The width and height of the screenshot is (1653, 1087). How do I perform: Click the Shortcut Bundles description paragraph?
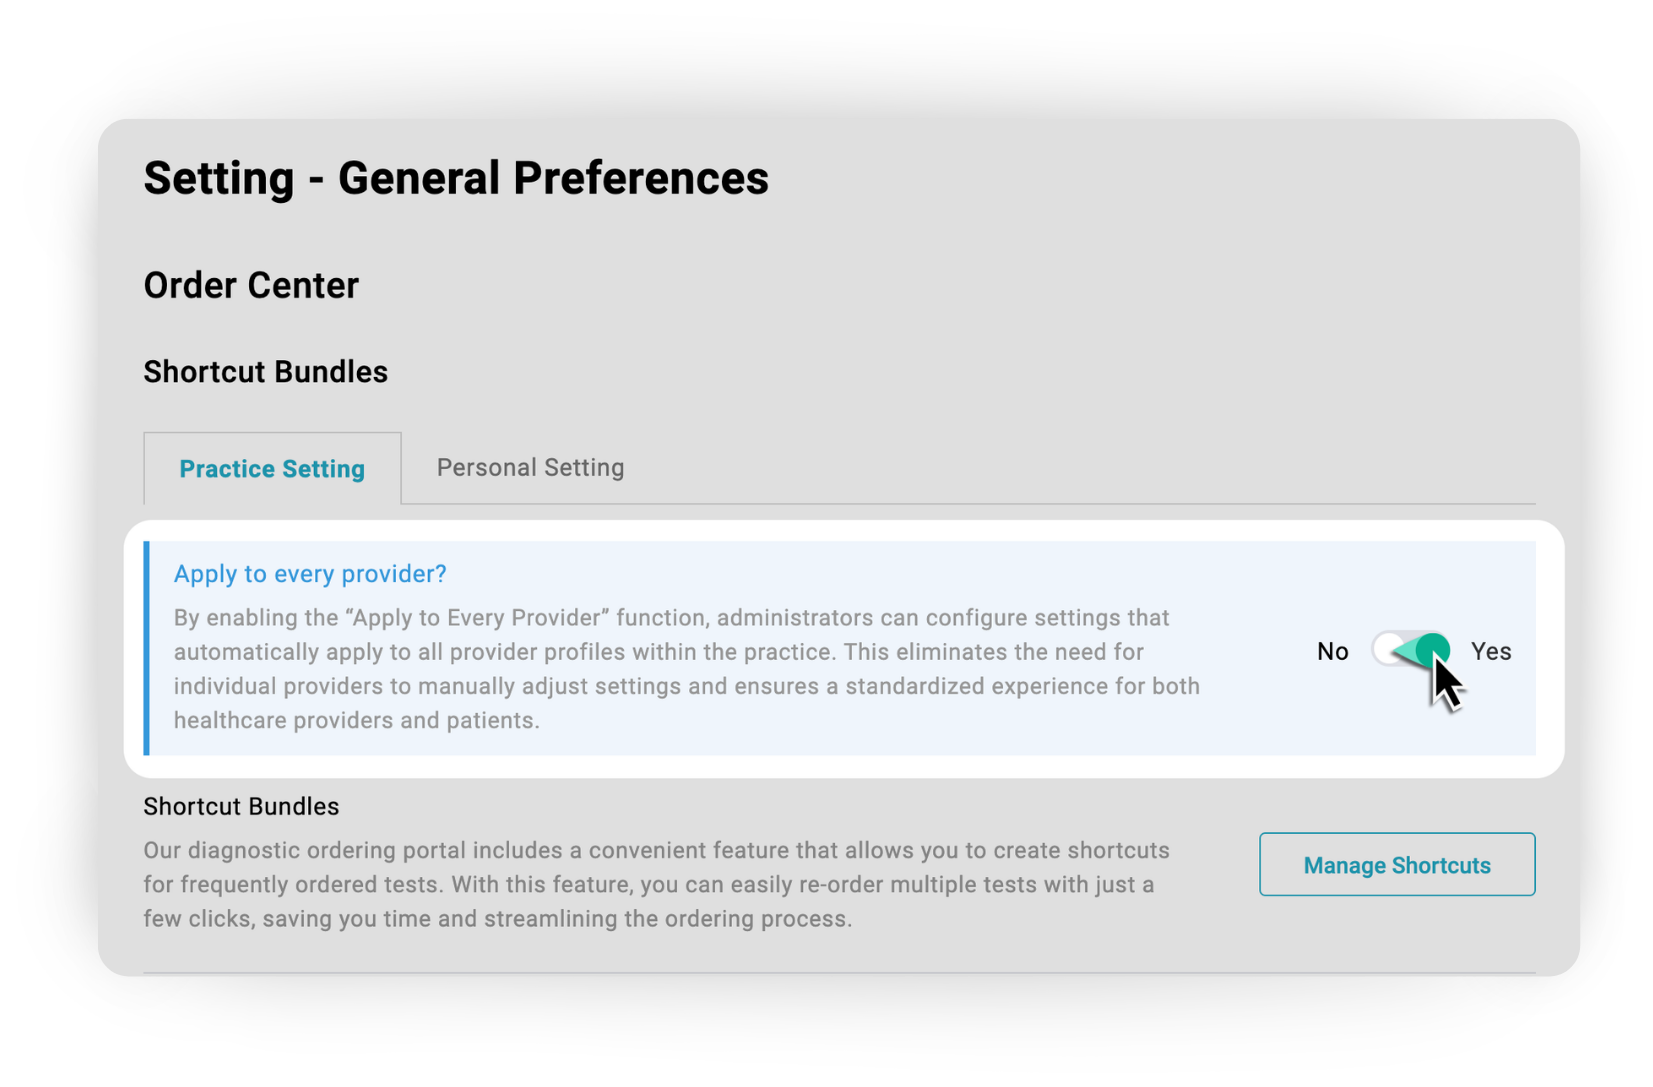(656, 885)
